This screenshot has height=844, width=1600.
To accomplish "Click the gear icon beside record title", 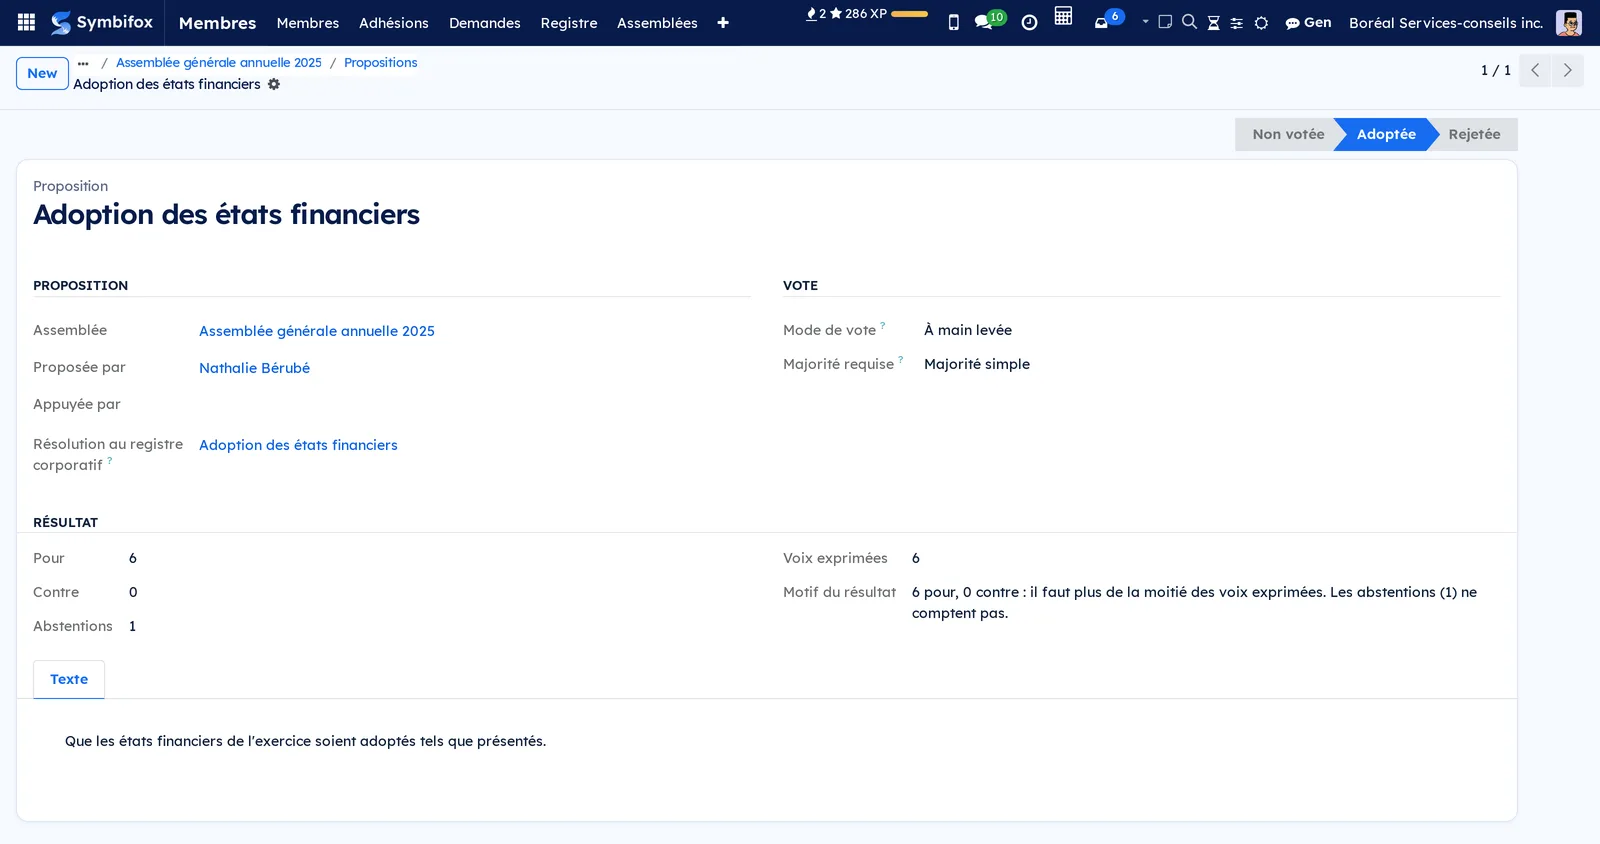I will [274, 84].
